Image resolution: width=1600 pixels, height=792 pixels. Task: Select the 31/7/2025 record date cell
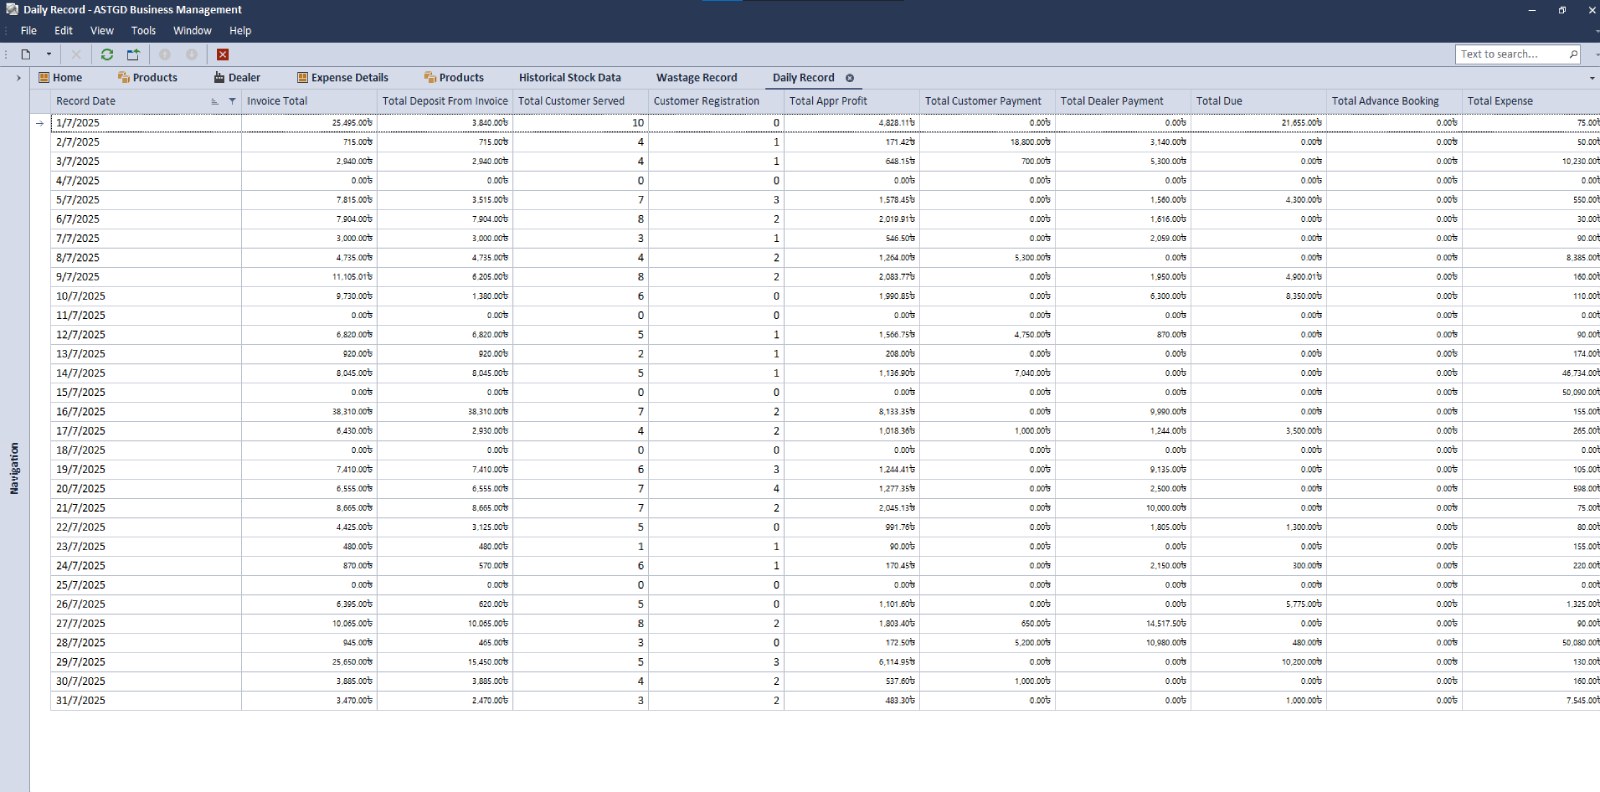(x=146, y=701)
